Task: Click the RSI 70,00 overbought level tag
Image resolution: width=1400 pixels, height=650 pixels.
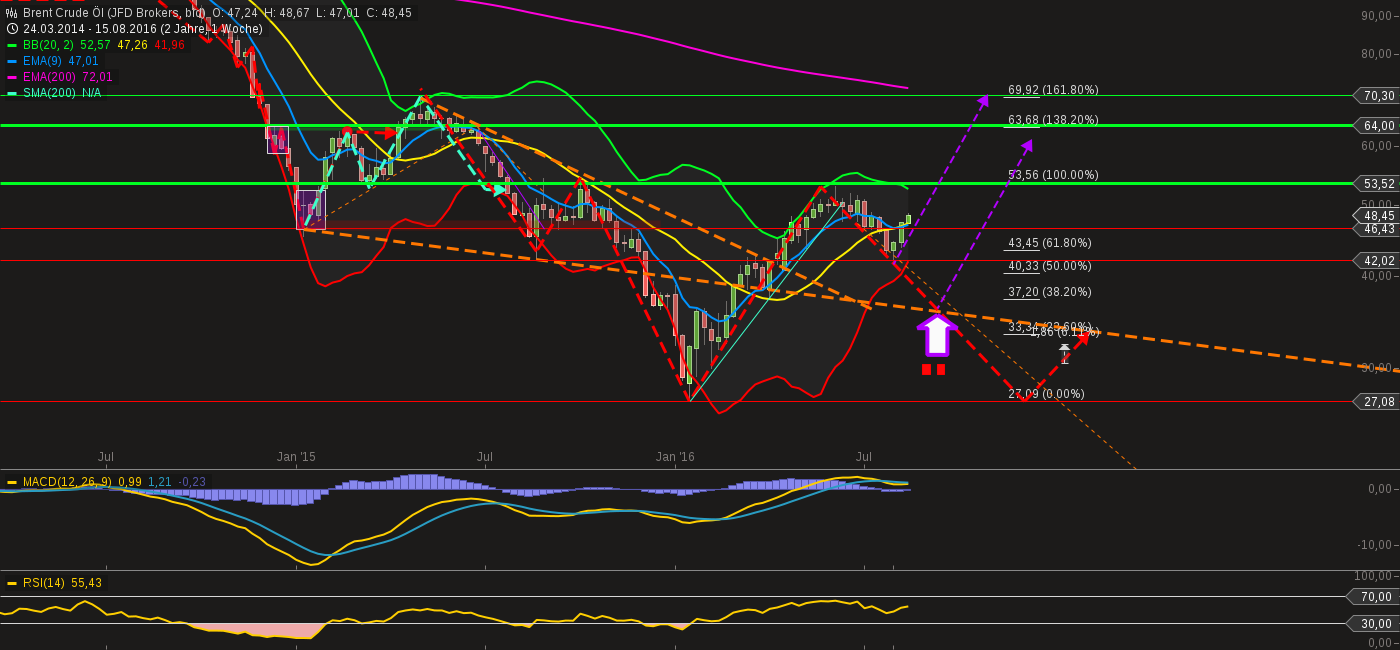Action: [1375, 597]
